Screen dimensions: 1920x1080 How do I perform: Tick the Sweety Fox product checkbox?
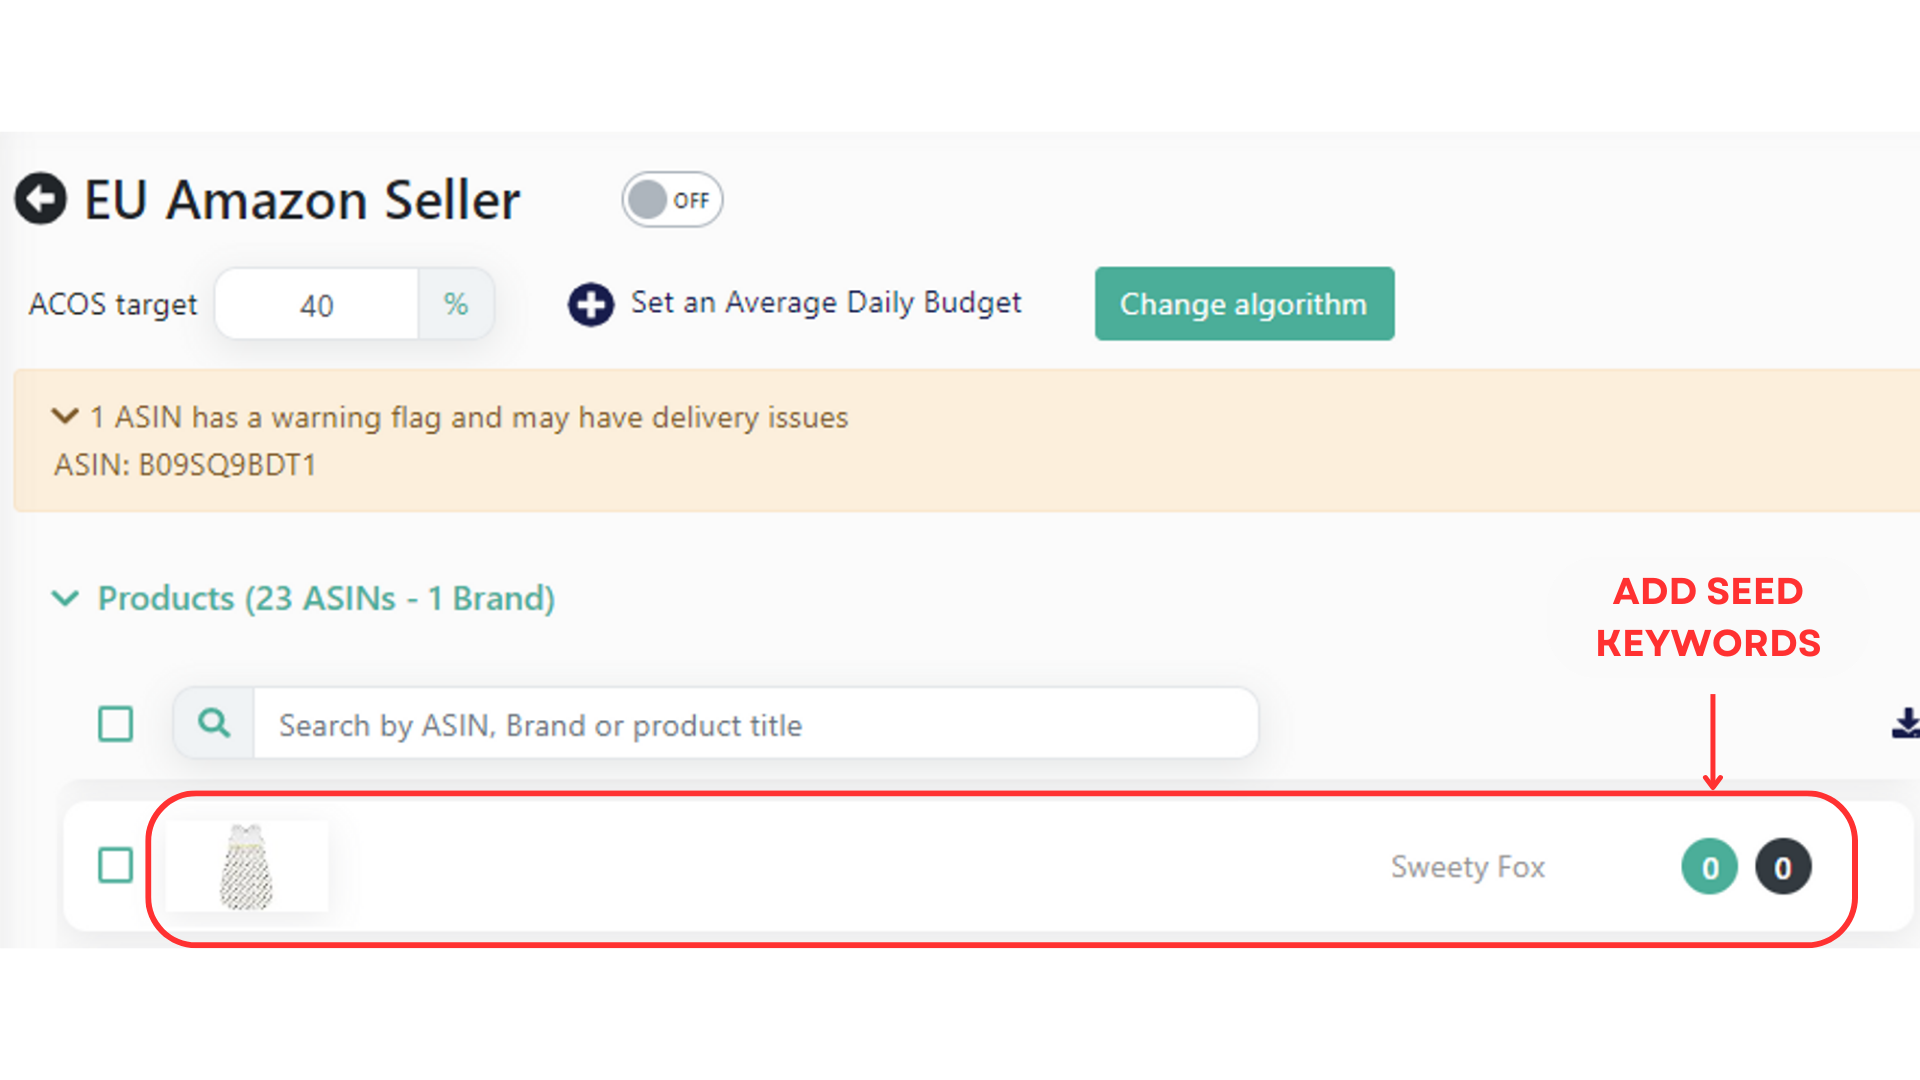(x=116, y=865)
